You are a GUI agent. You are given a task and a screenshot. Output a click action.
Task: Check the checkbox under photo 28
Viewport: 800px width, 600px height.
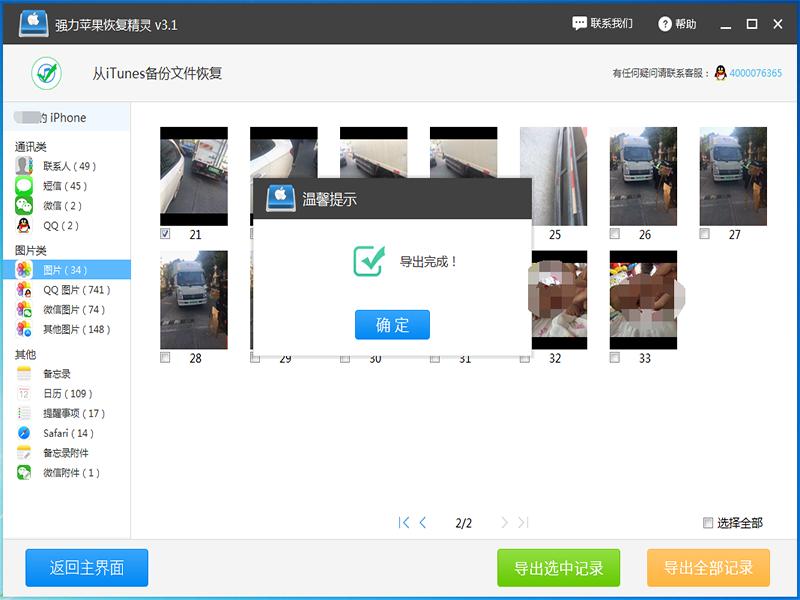(x=166, y=355)
